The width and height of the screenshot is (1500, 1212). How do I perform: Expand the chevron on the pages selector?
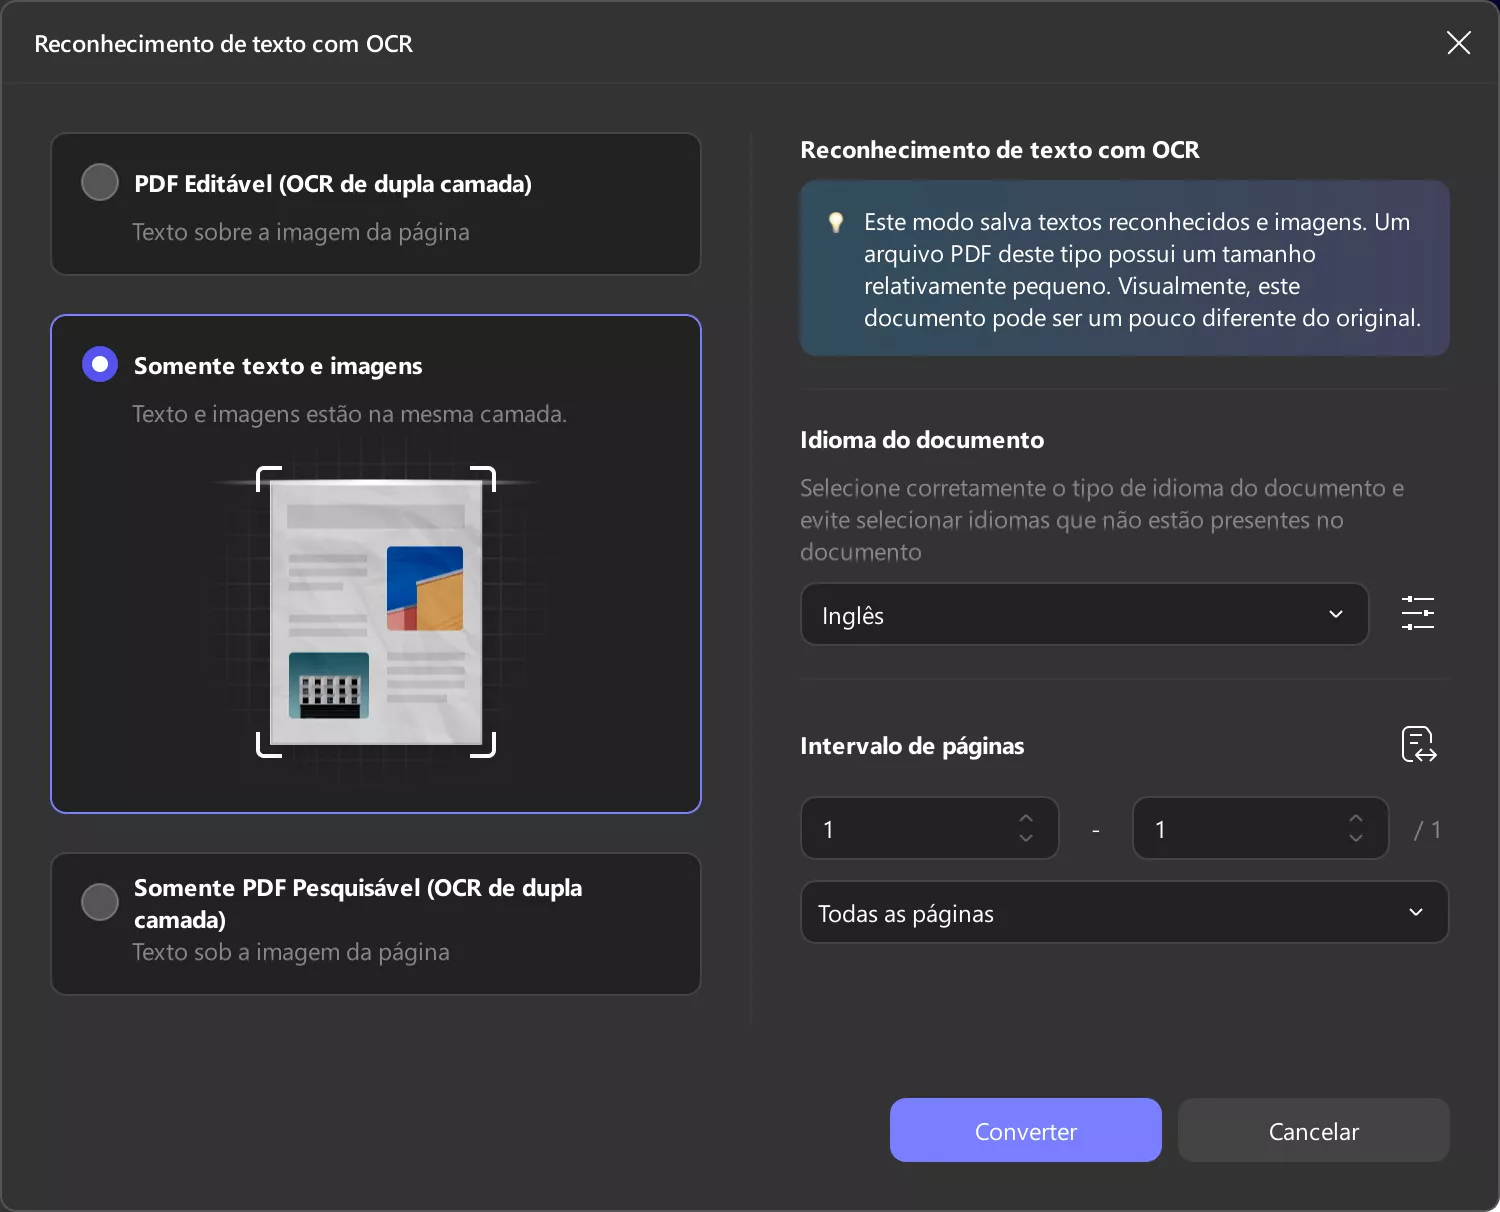tap(1416, 912)
